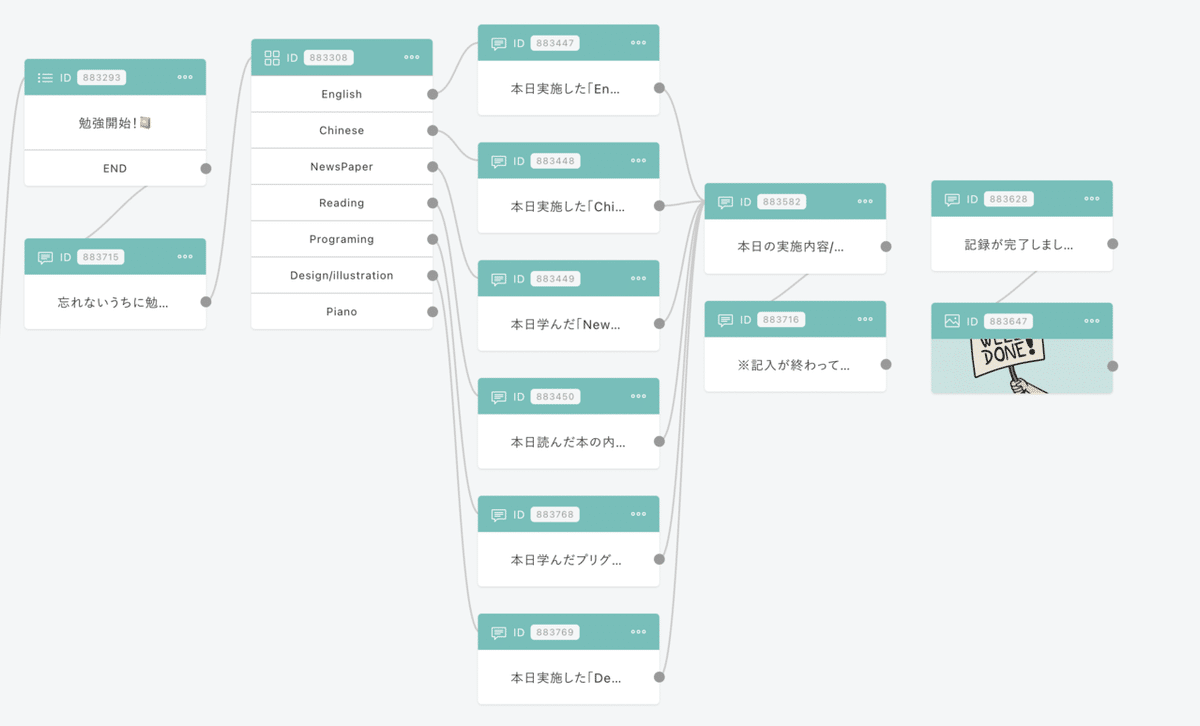Viewport: 1200px width, 726px height.
Task: Click the image icon on node 883647
Action: (950, 321)
